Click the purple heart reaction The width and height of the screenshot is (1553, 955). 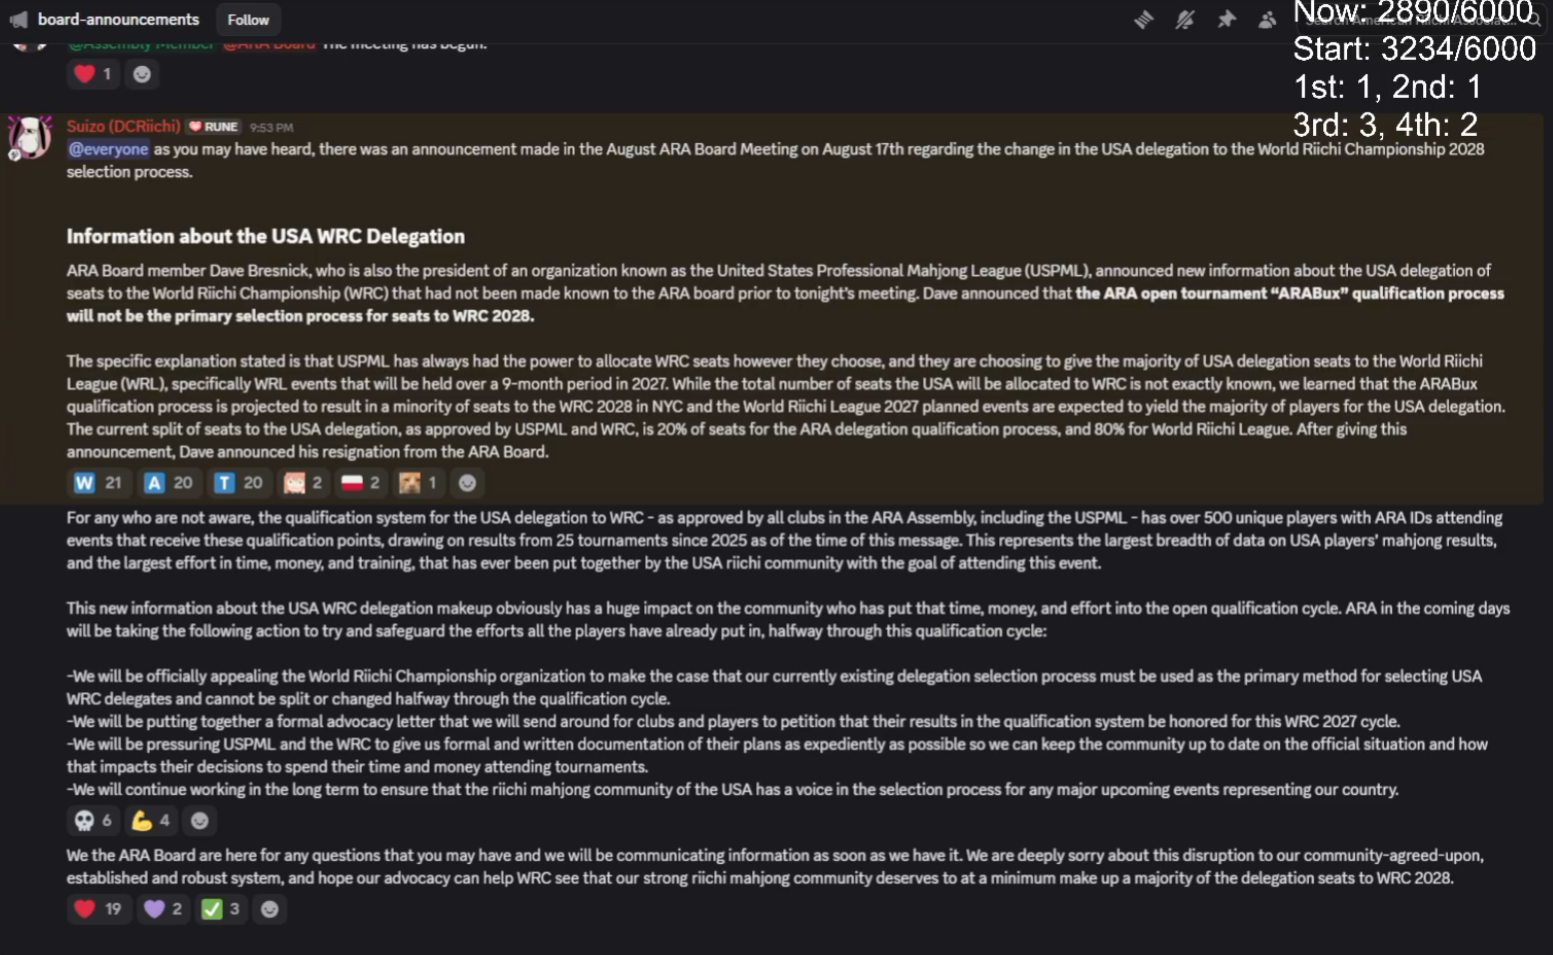coord(163,909)
